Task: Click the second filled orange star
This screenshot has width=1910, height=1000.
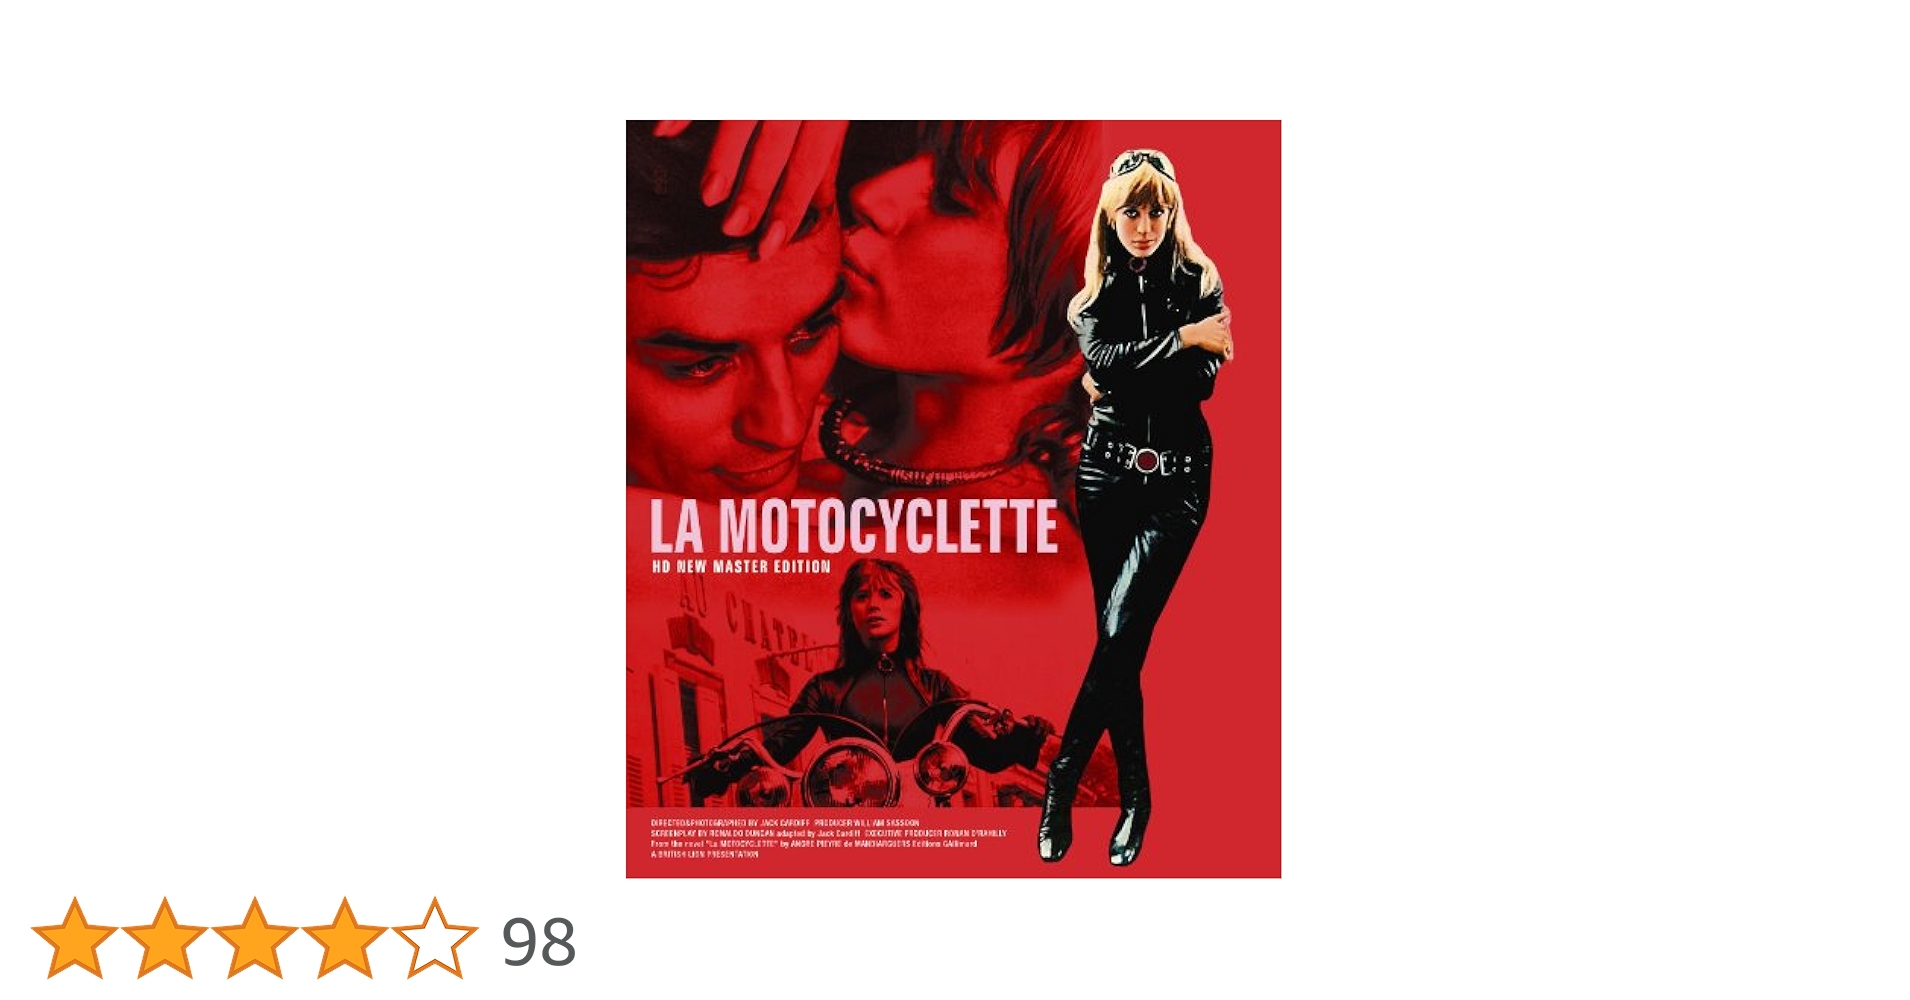Action: pos(164,939)
